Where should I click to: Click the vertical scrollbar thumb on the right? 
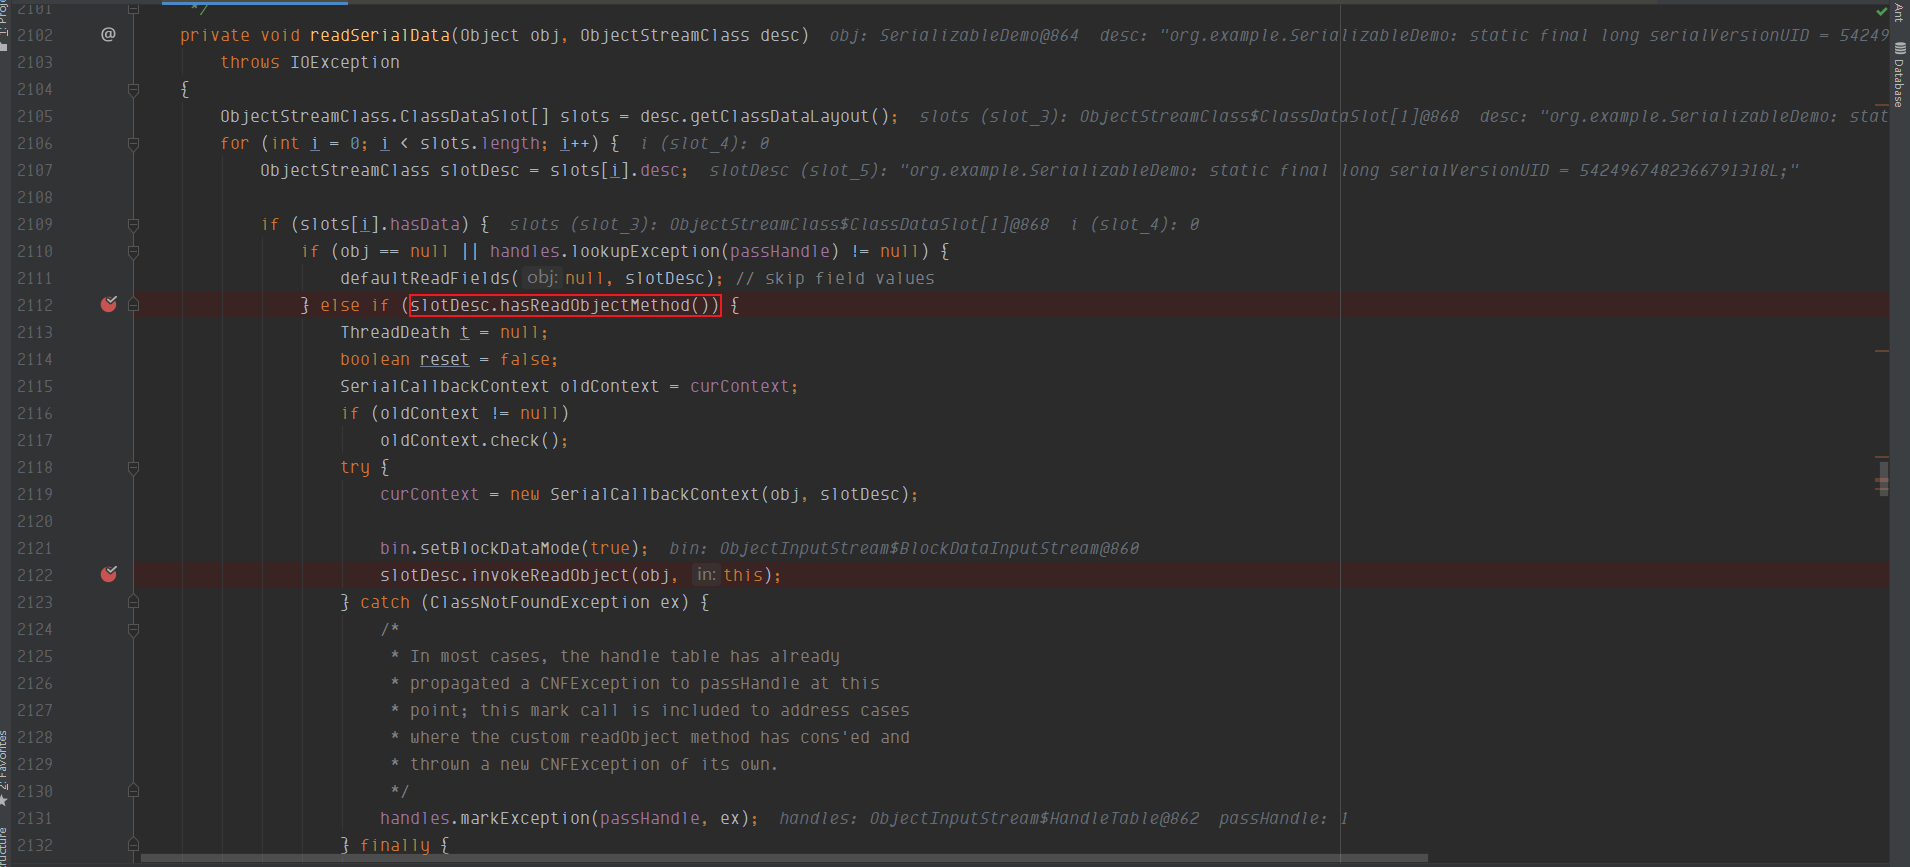tap(1883, 478)
